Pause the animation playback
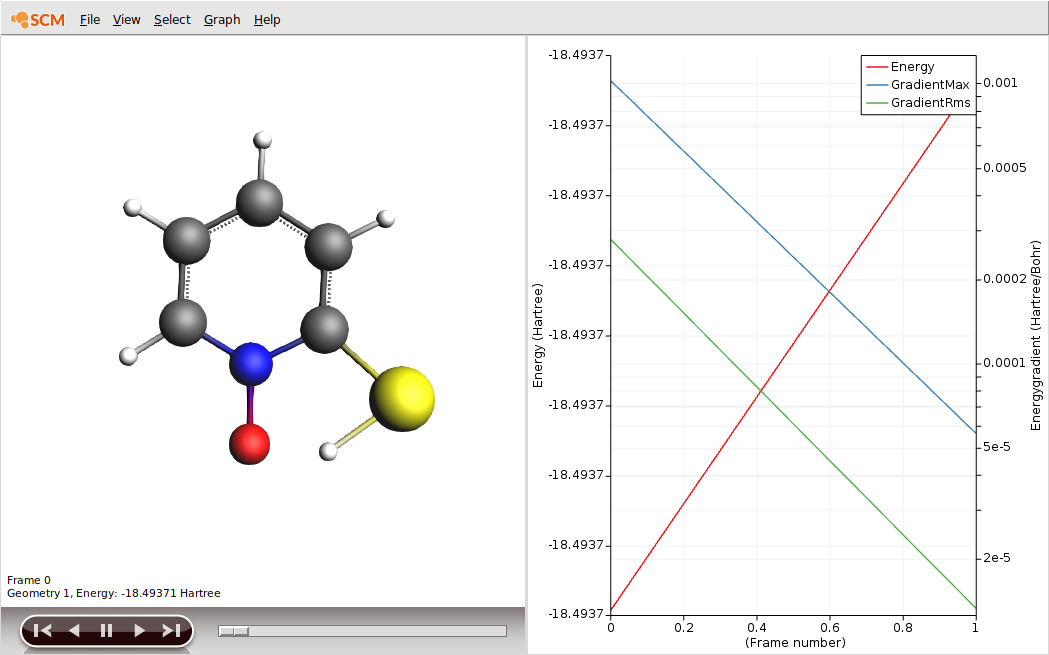Viewport: 1049px width, 655px height. click(106, 630)
